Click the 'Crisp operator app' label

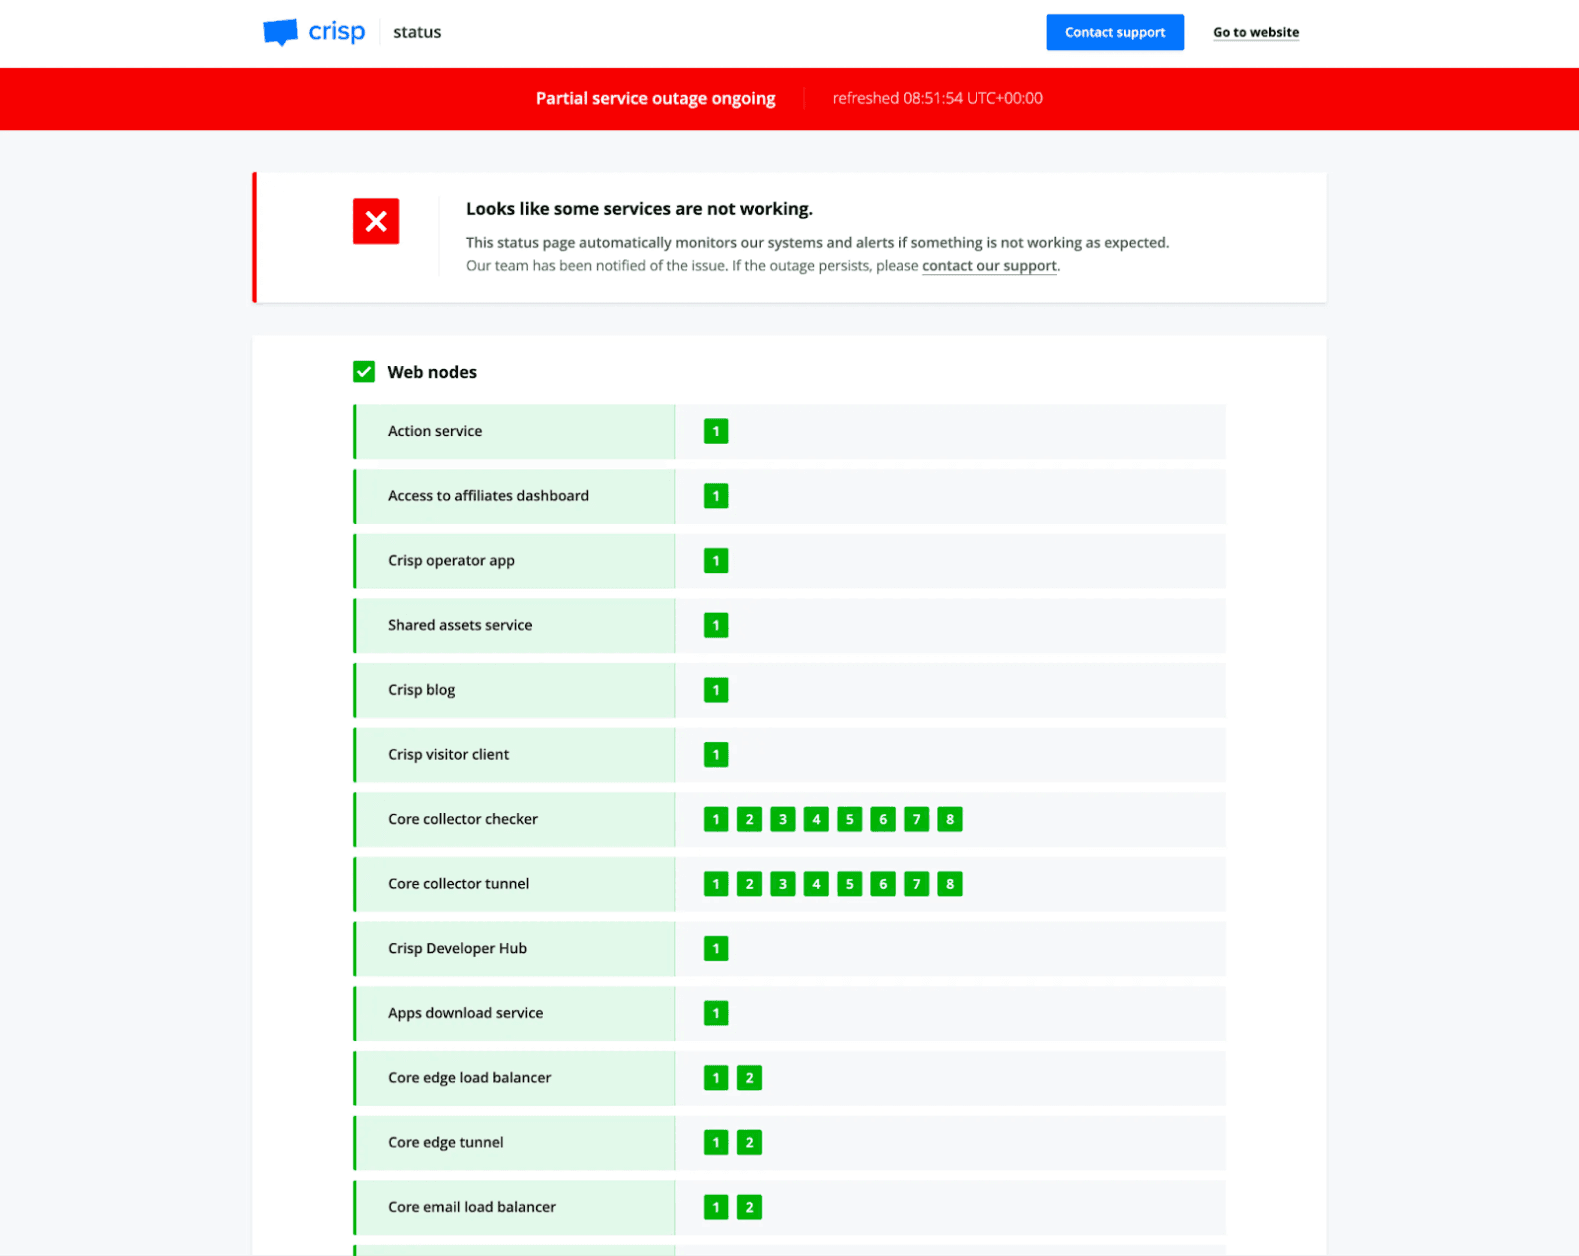[451, 561]
